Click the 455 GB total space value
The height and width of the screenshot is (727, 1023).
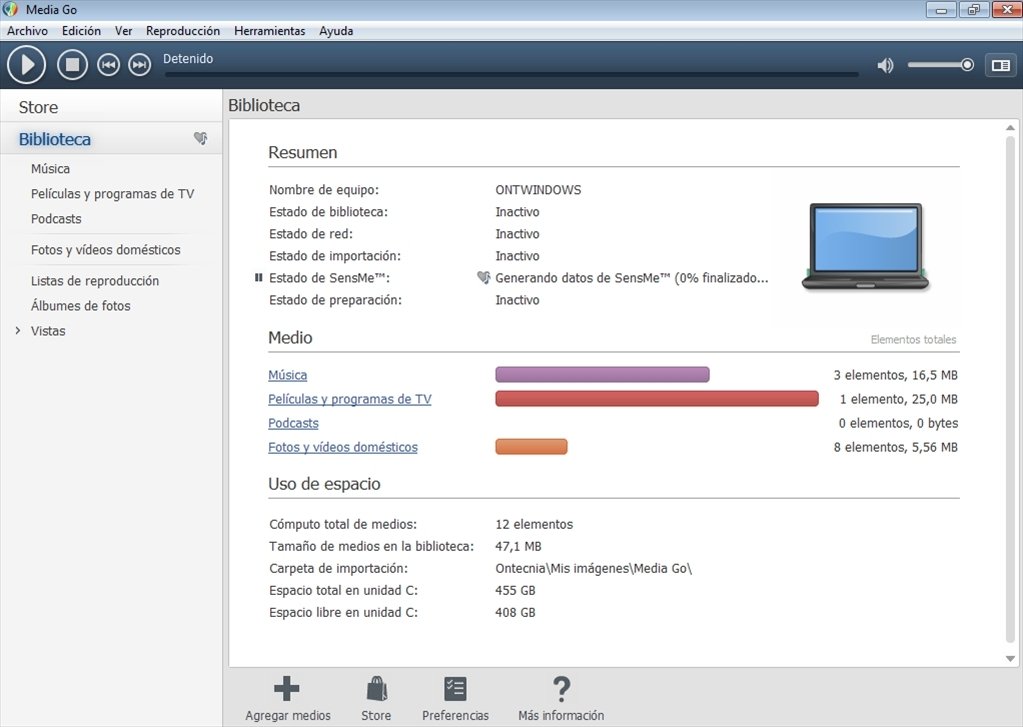click(515, 591)
